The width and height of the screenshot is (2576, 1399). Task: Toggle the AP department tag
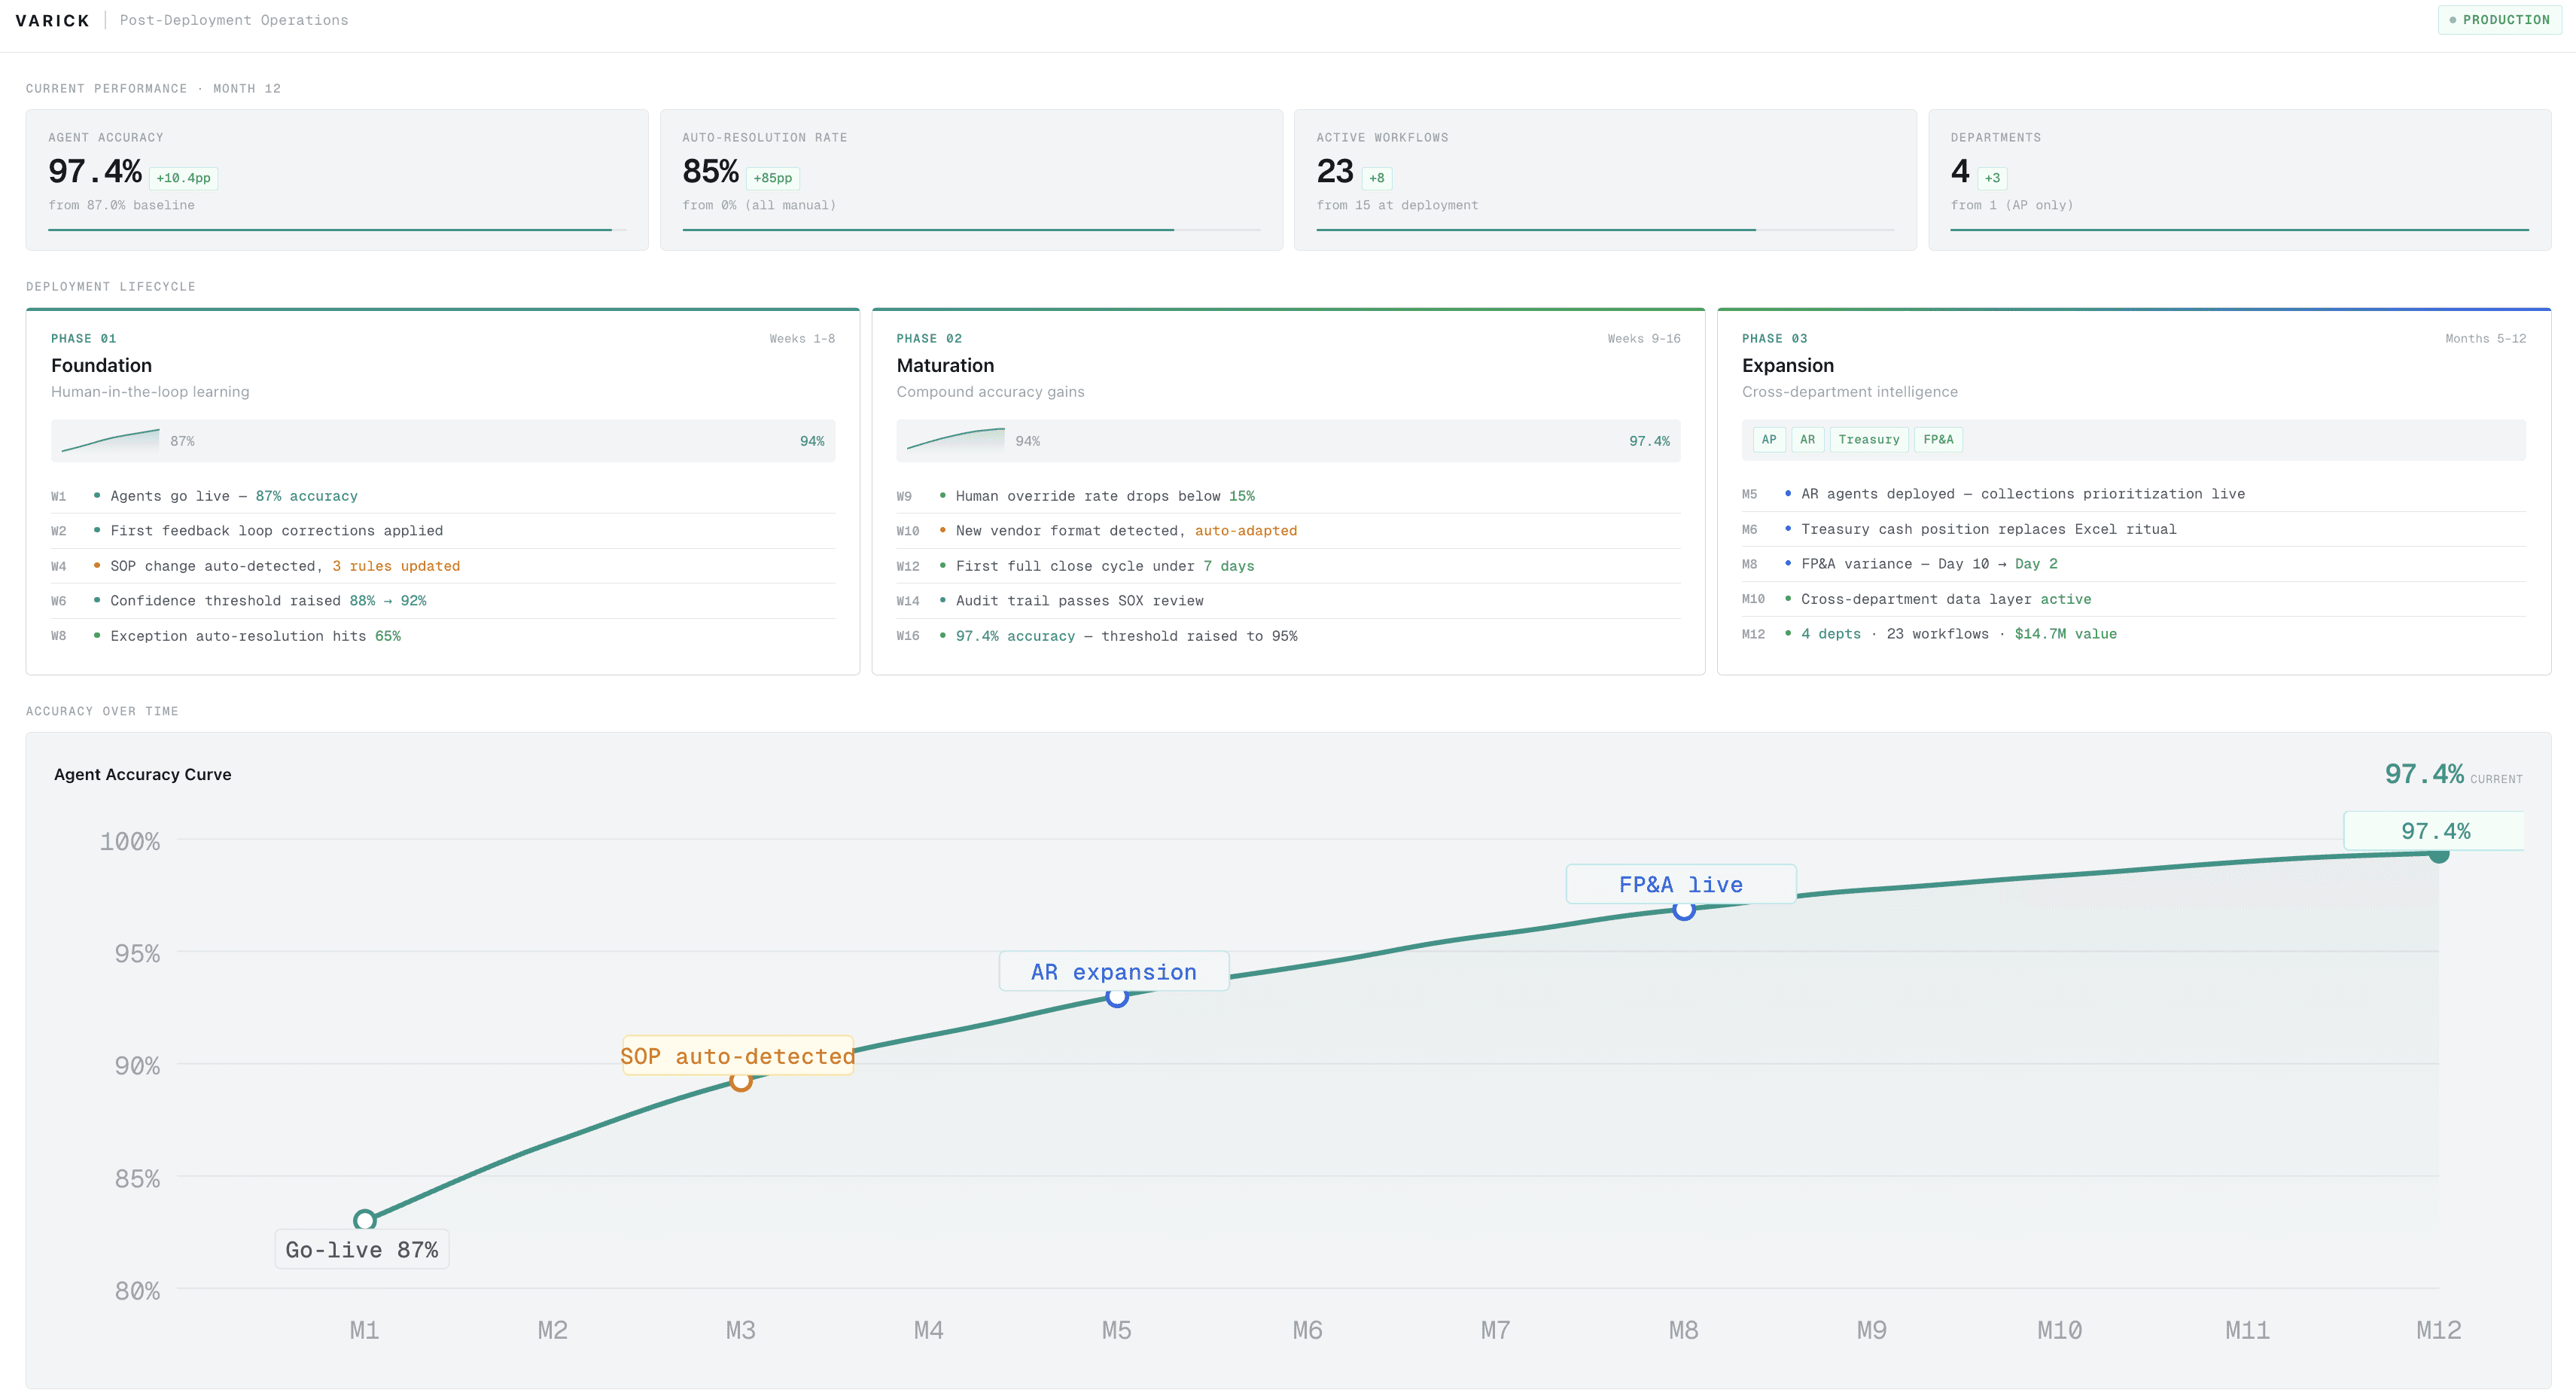1769,439
